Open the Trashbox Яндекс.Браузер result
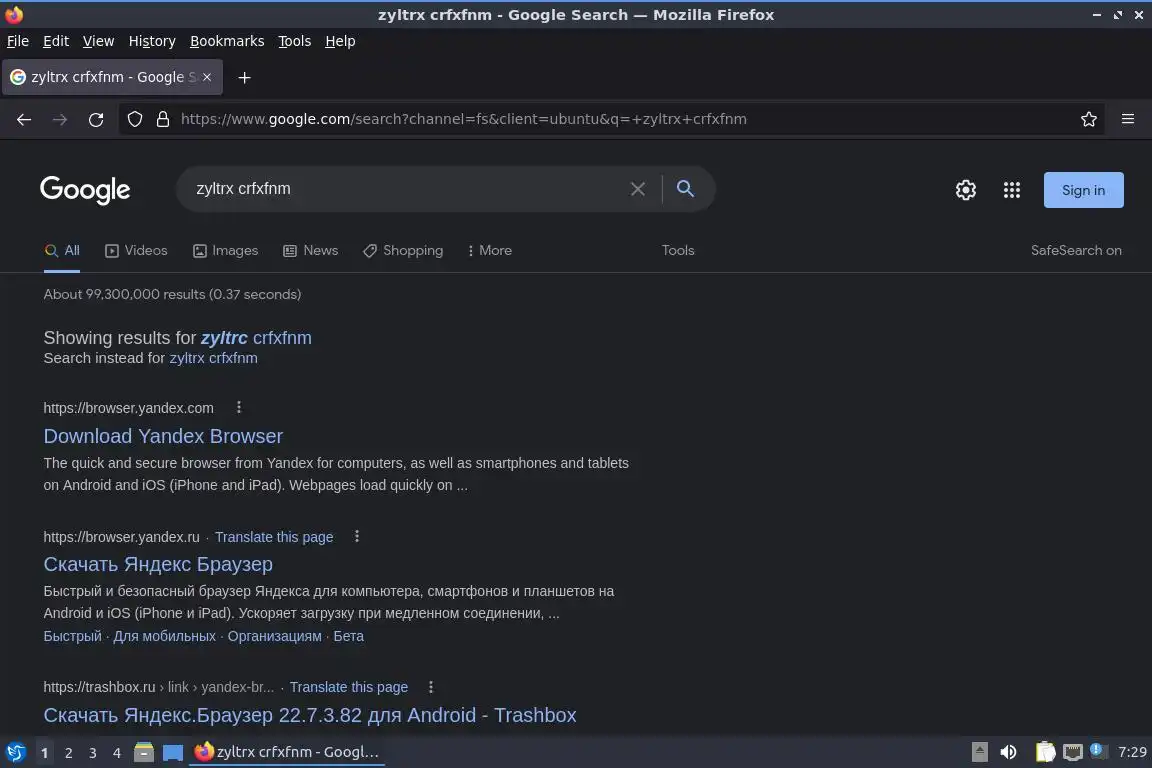This screenshot has width=1152, height=768. tap(310, 715)
